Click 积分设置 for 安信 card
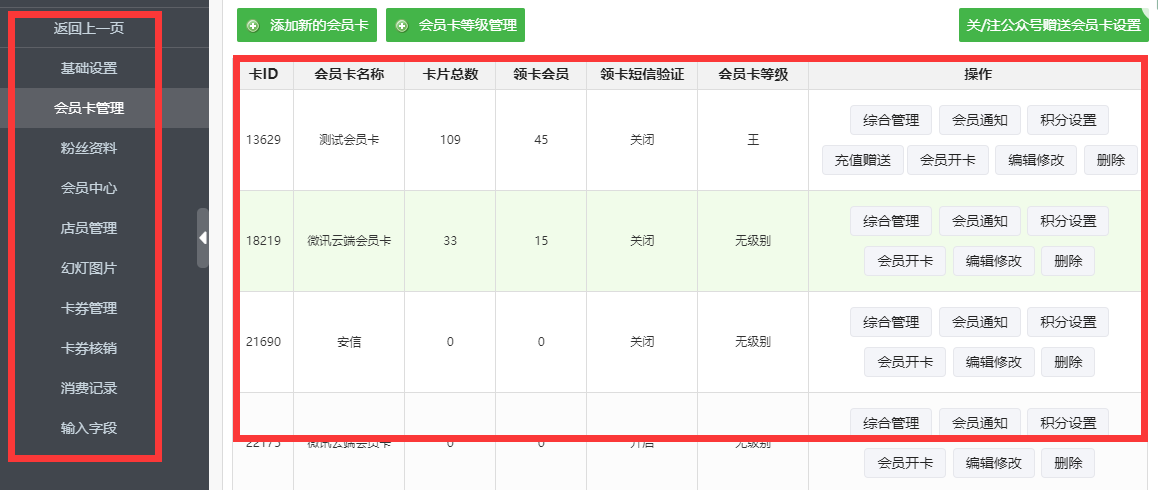1158x490 pixels. pos(1068,322)
